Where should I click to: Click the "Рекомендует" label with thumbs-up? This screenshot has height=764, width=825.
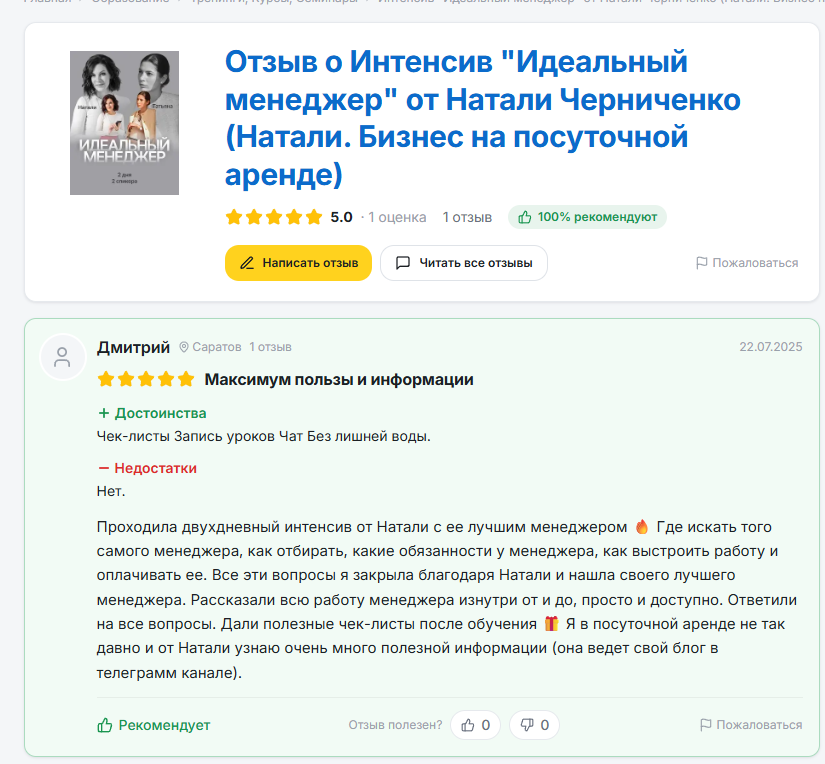(x=154, y=725)
